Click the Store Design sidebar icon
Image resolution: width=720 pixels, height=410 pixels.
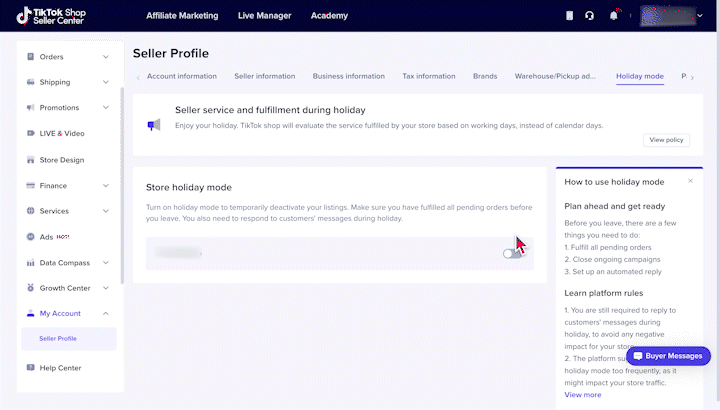[31, 160]
